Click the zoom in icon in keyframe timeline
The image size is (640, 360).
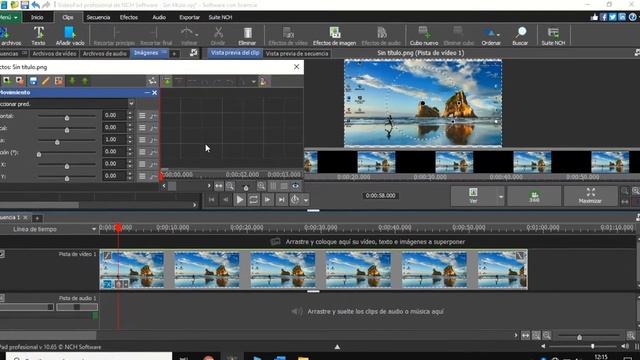(x=261, y=186)
